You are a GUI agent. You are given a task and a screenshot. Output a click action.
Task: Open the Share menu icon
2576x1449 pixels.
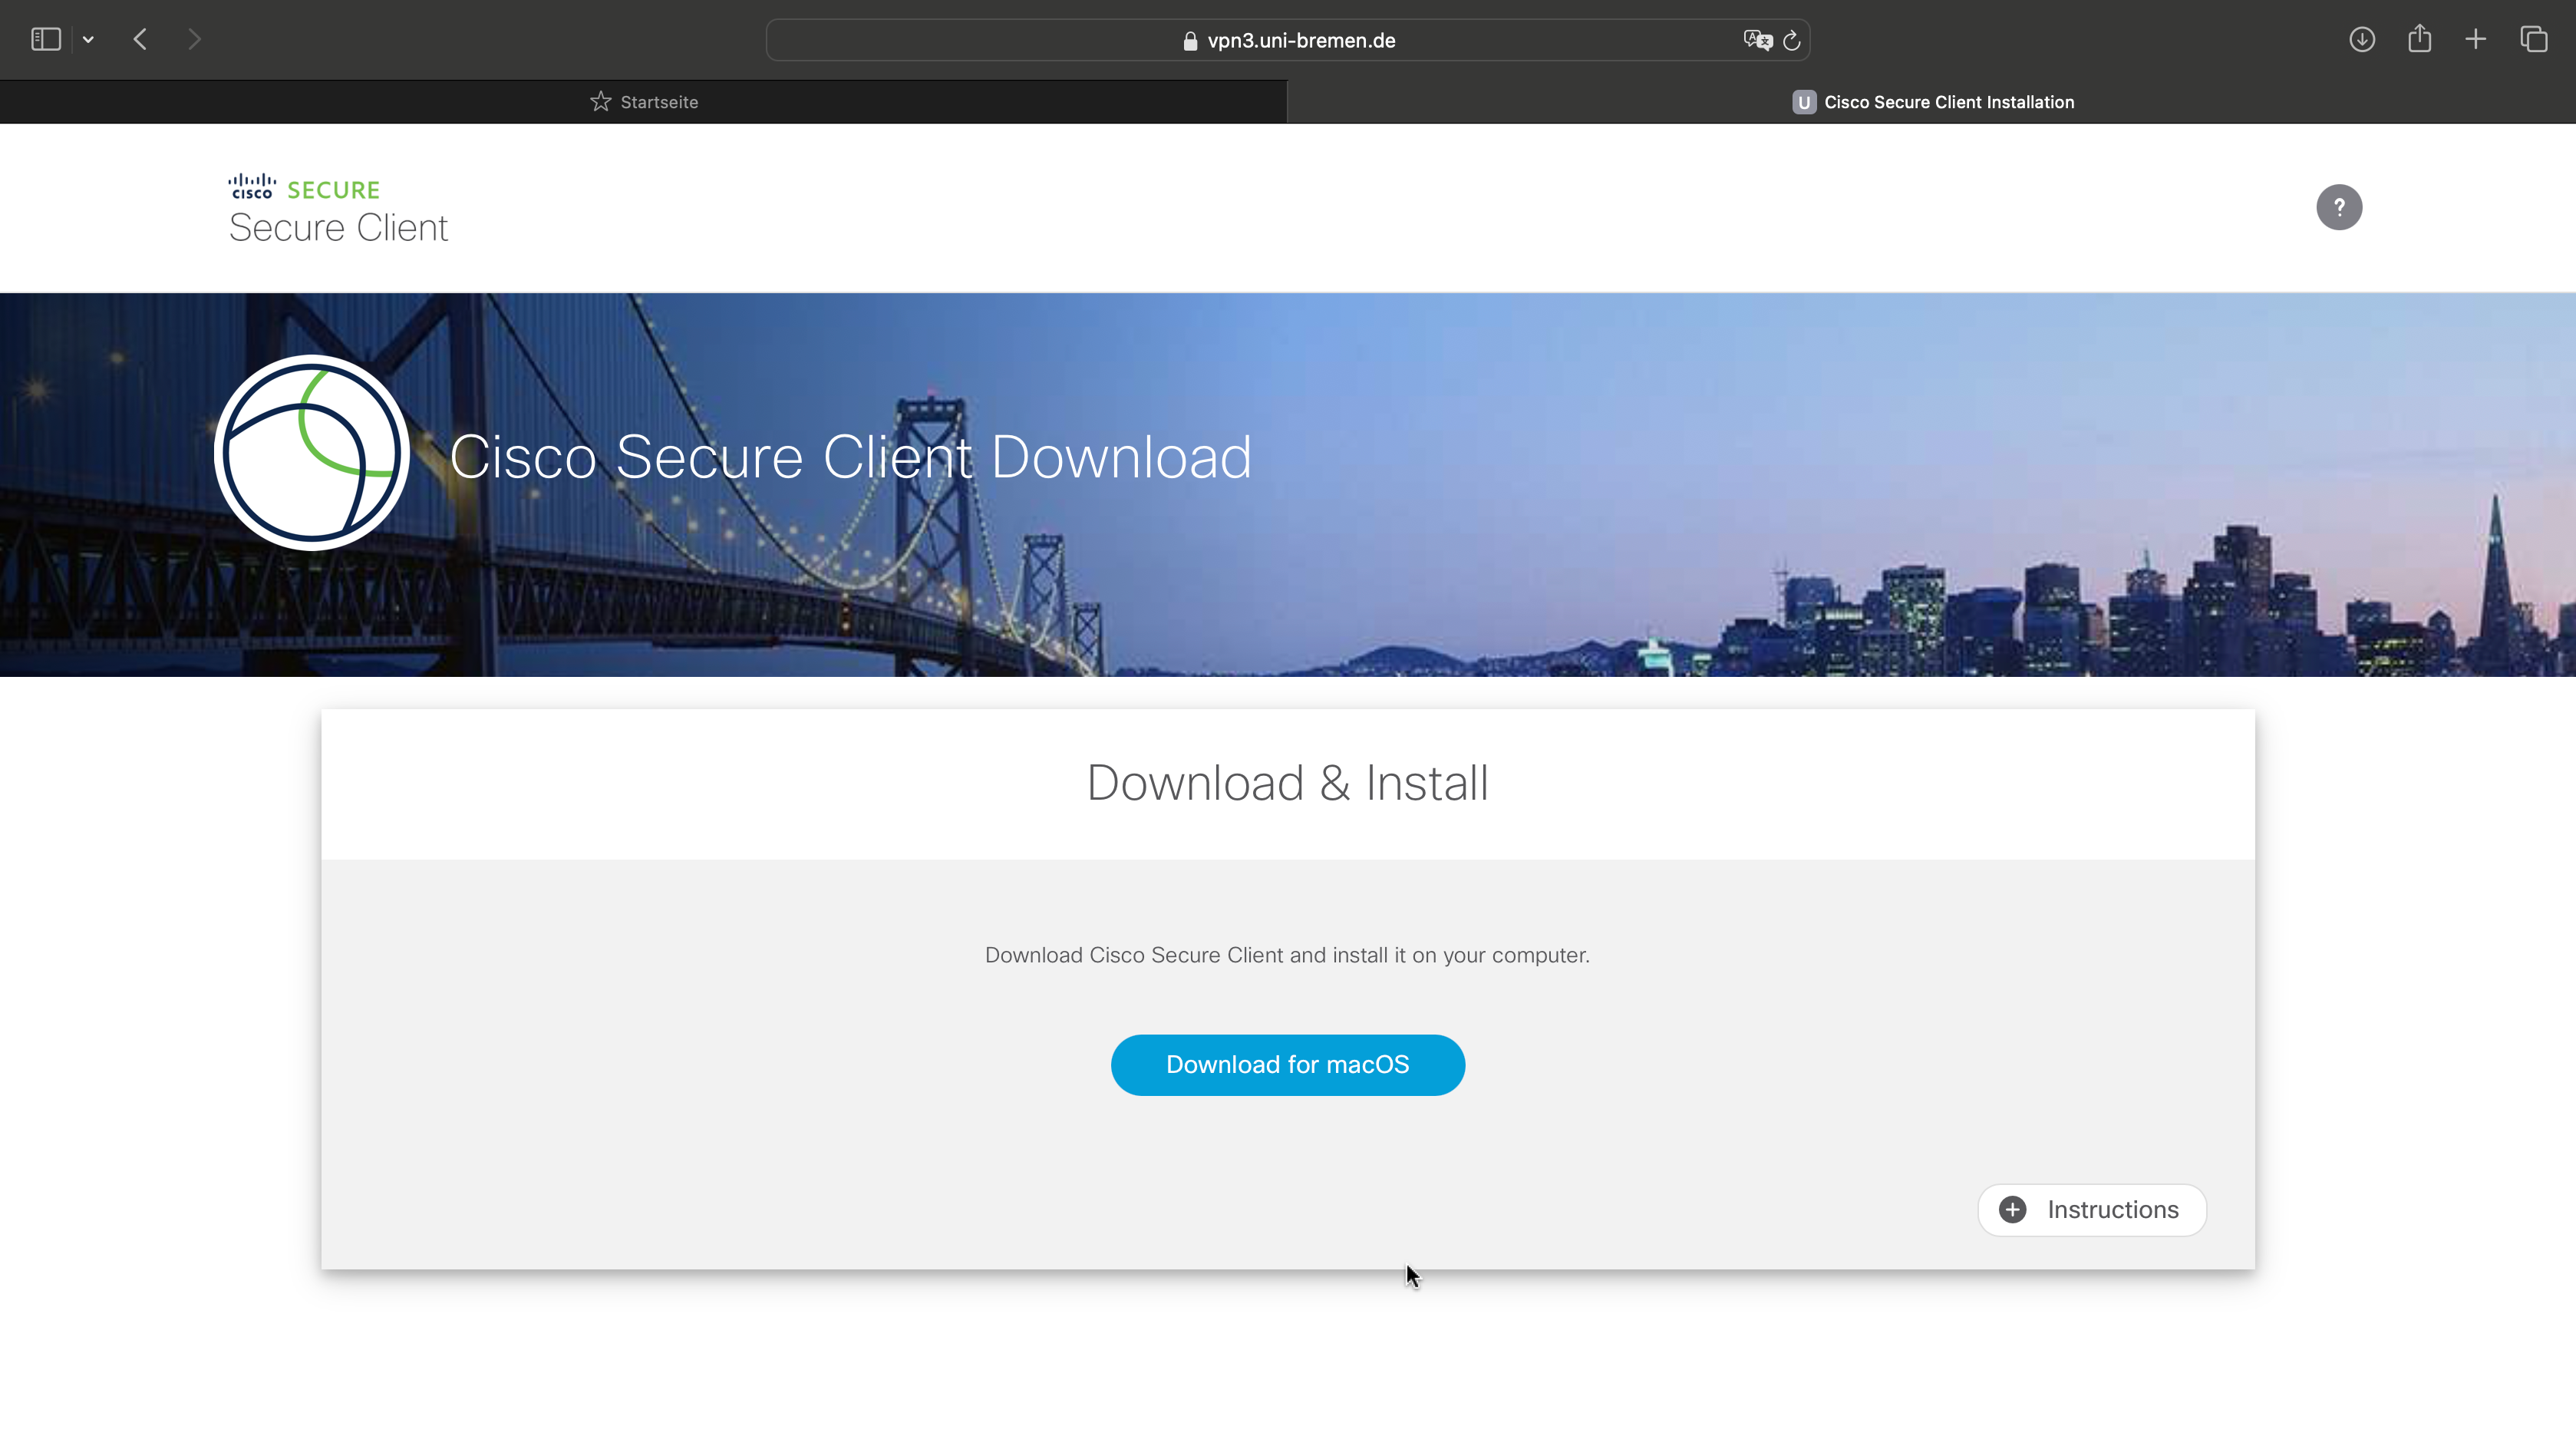[2420, 40]
